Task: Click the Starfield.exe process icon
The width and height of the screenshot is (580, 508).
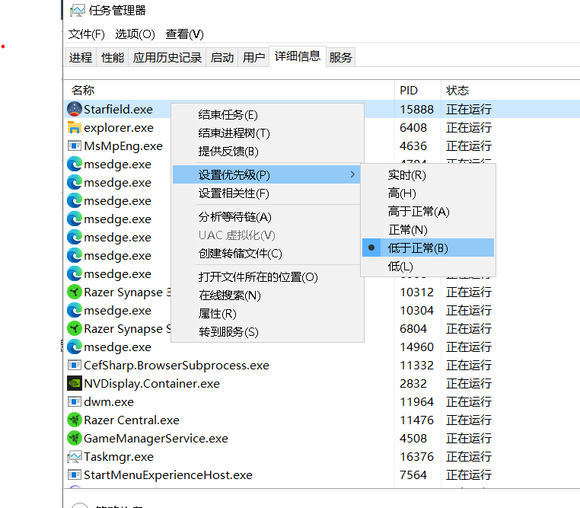Action: 74,109
